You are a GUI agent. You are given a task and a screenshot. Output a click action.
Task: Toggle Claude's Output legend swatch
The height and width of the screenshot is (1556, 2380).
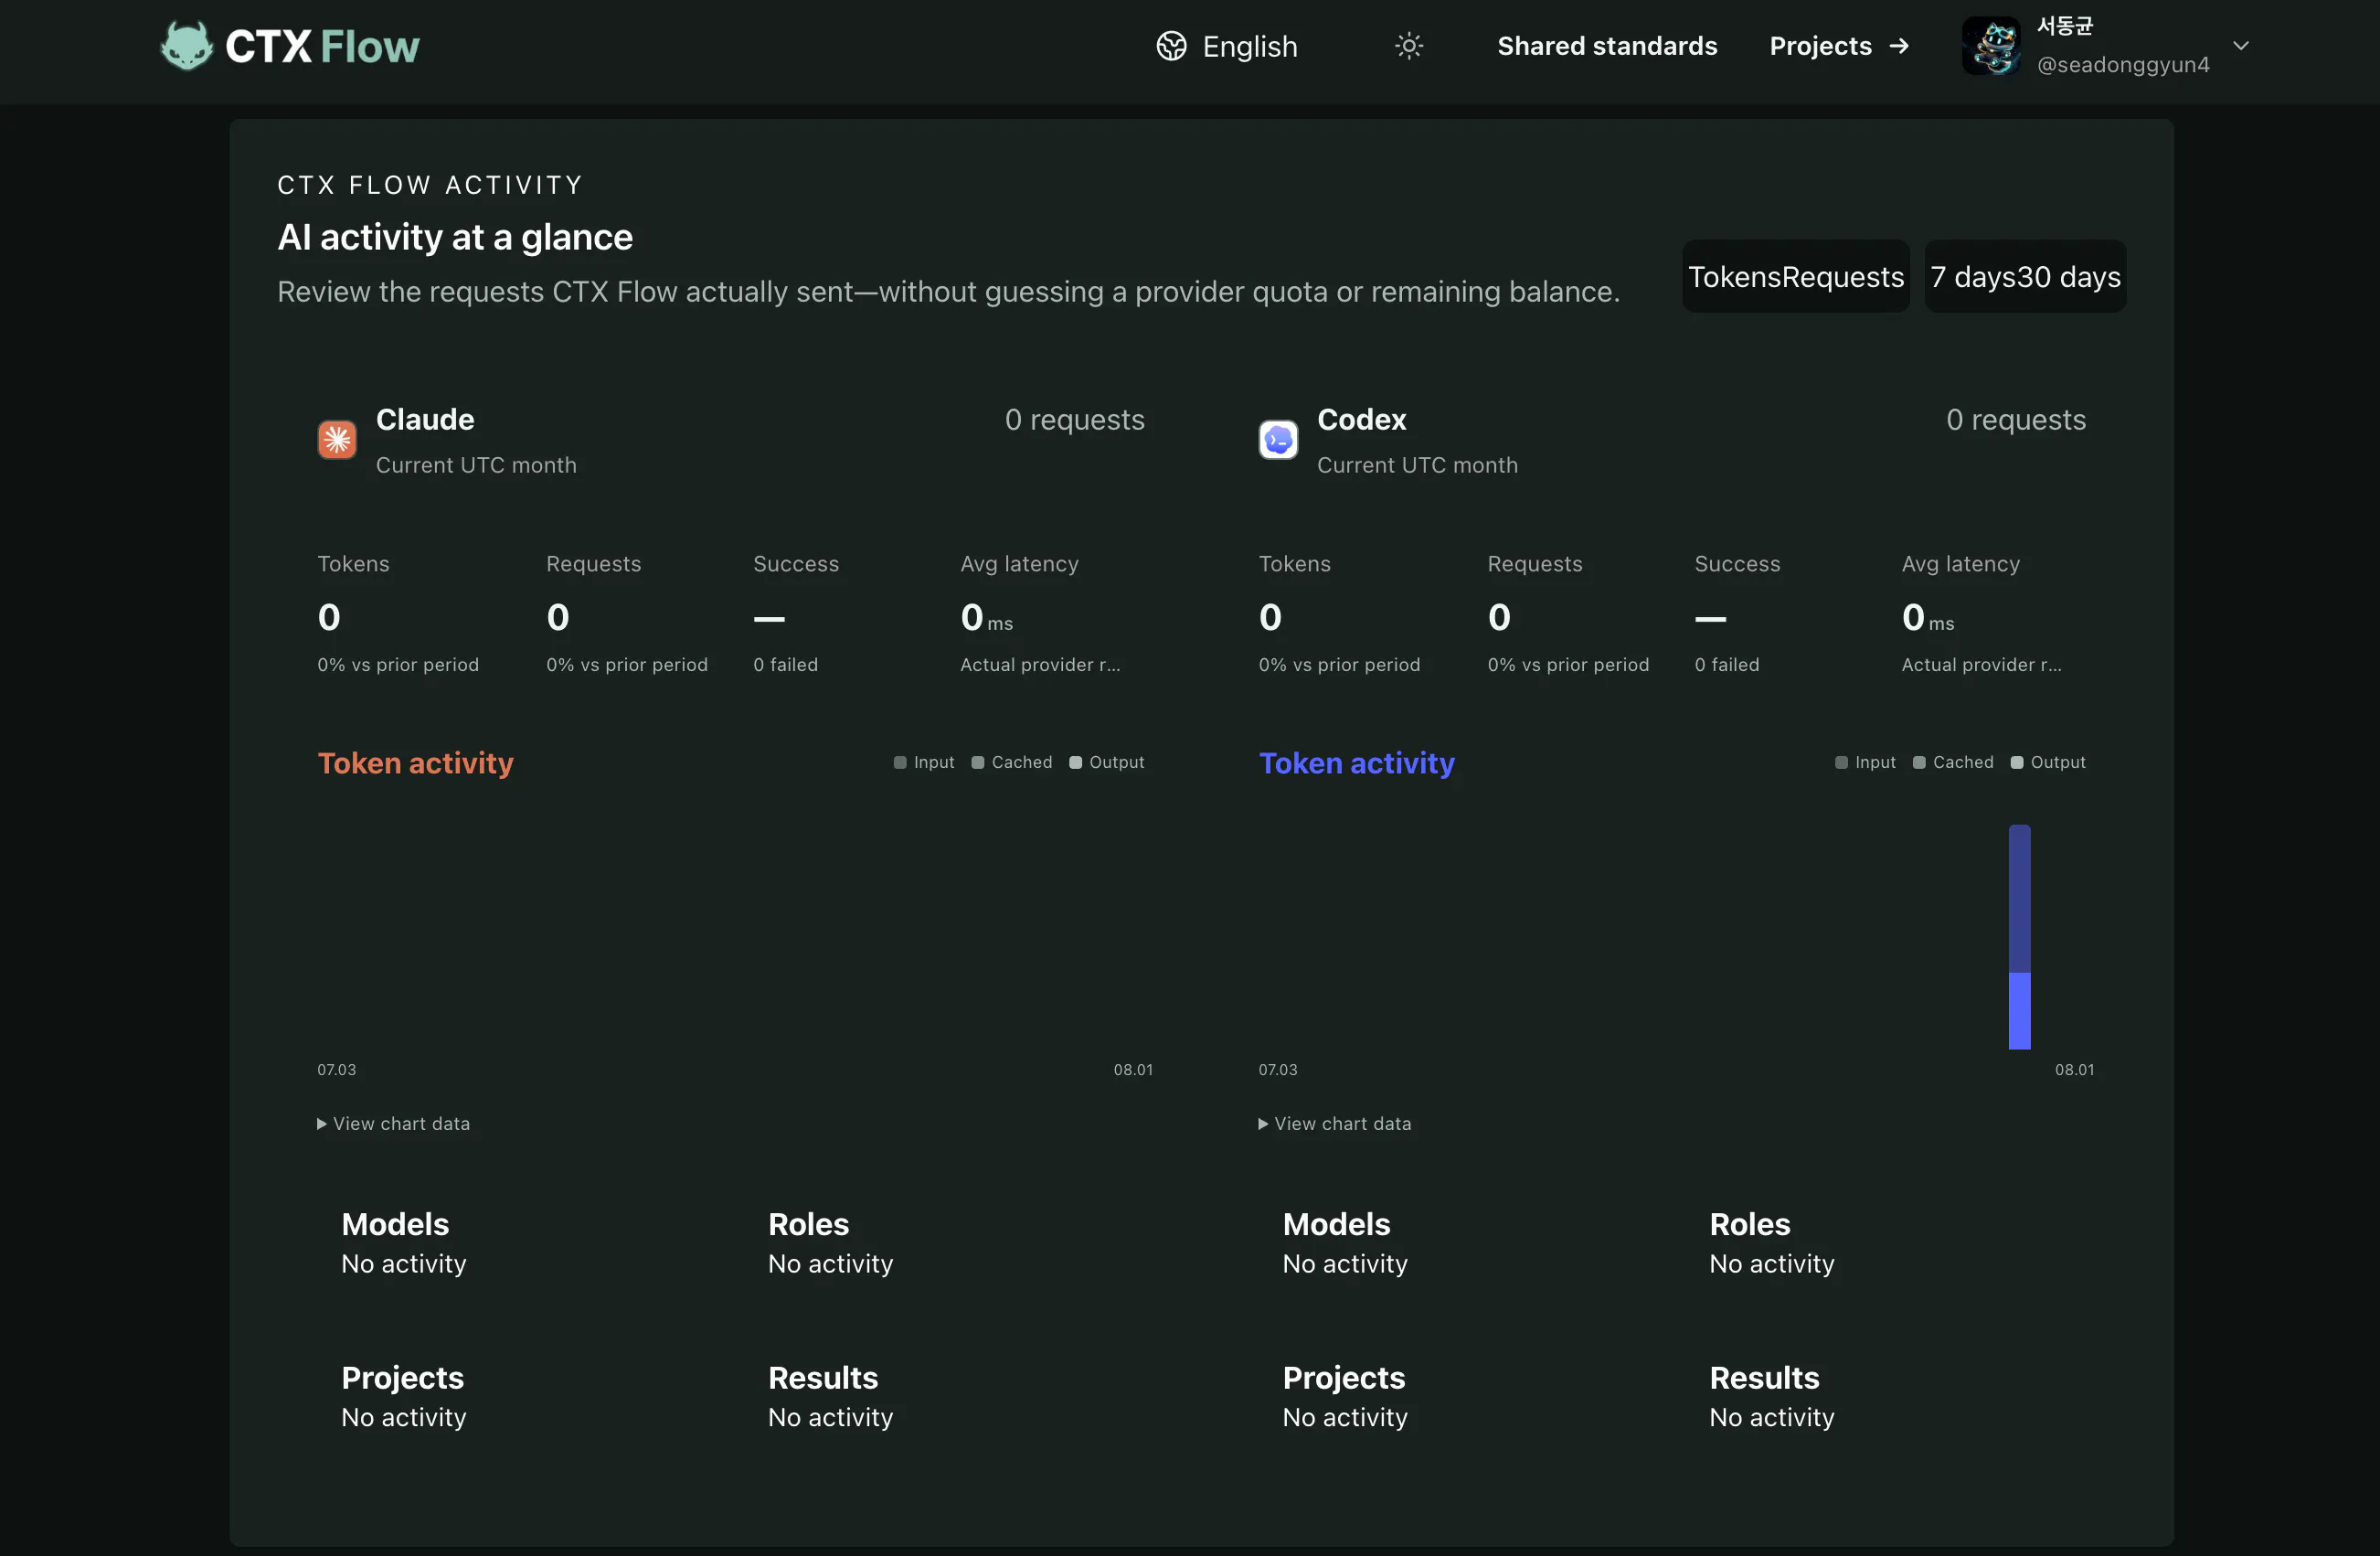tap(1076, 763)
